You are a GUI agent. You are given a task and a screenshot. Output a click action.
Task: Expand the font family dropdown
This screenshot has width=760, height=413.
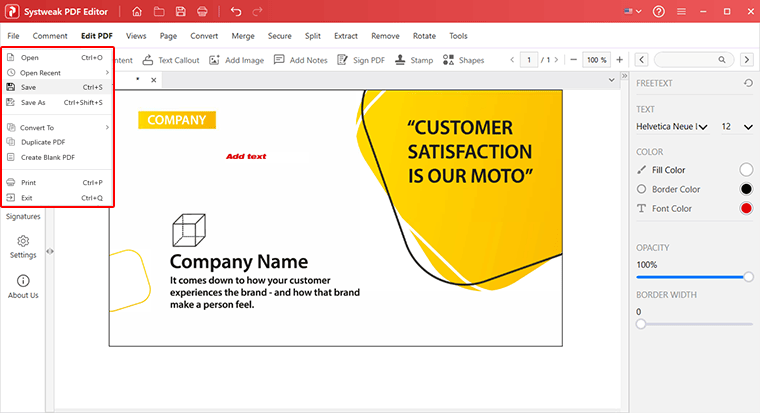672,127
